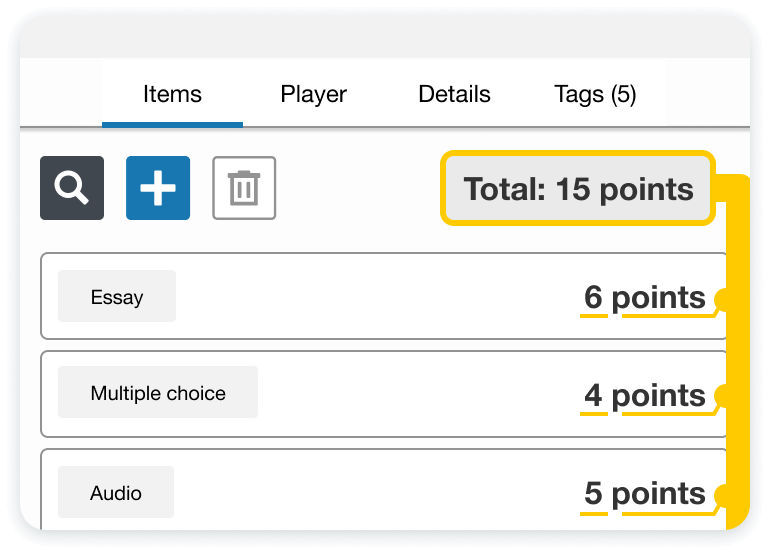
Task: Select the Audio item label
Action: [116, 493]
